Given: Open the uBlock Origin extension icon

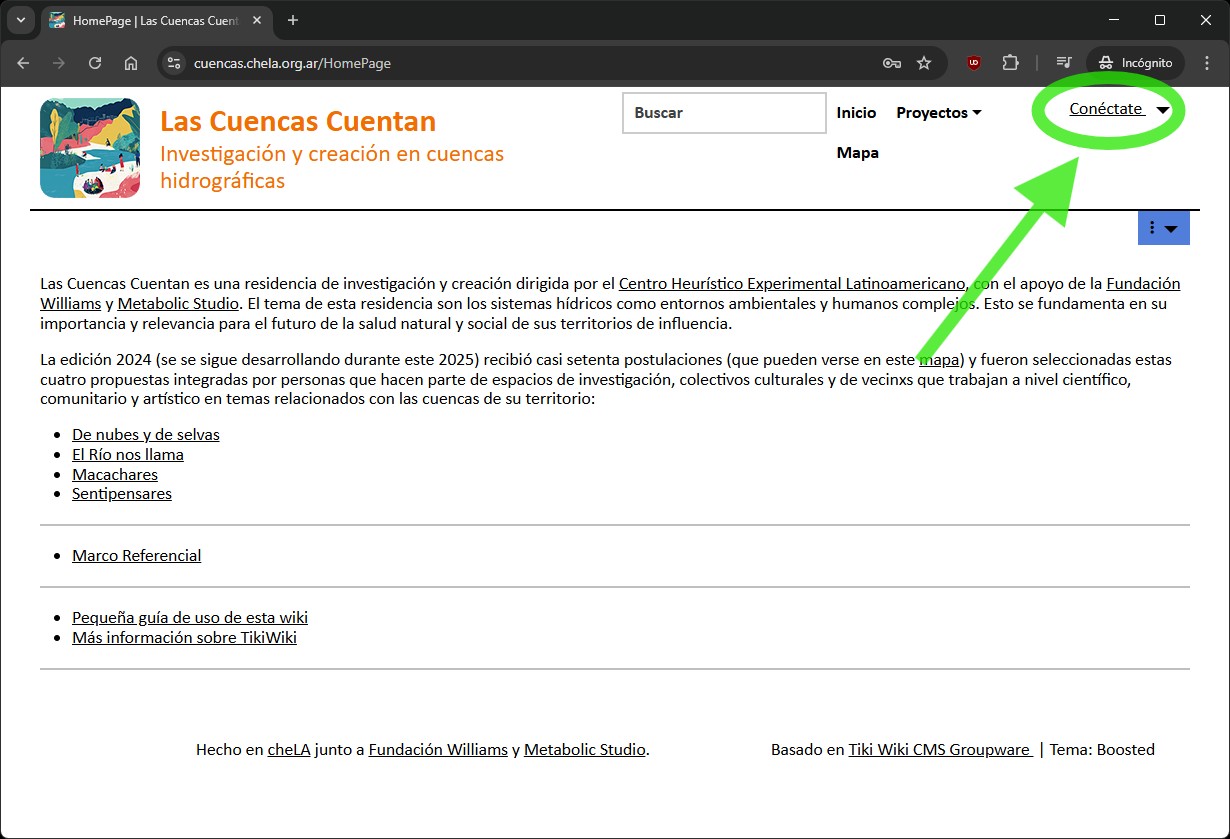Looking at the screenshot, I should point(973,63).
